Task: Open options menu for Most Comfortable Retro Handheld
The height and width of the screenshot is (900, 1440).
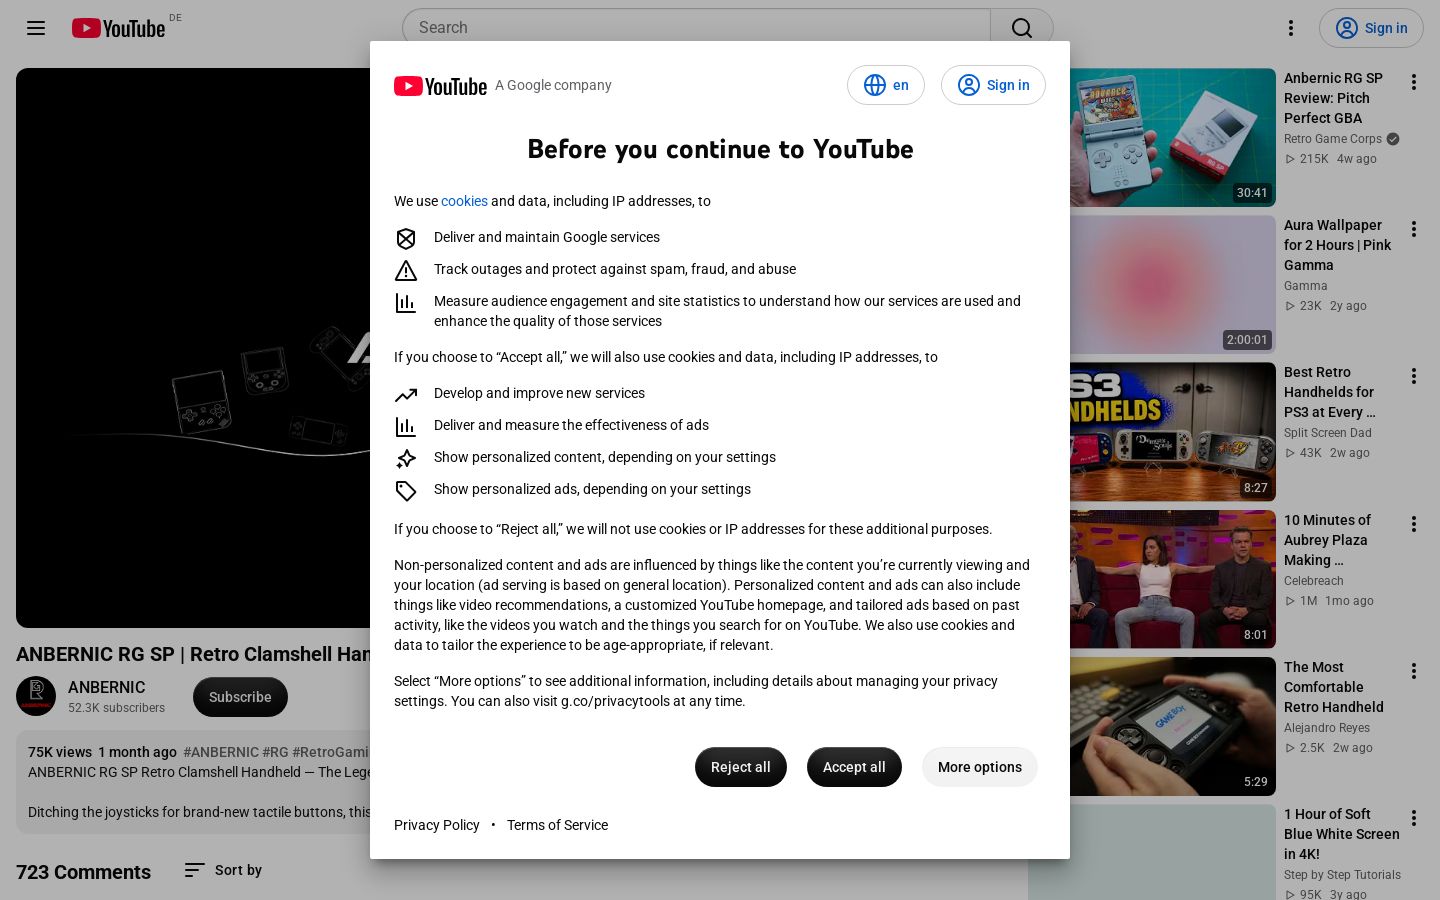Action: [x=1414, y=671]
